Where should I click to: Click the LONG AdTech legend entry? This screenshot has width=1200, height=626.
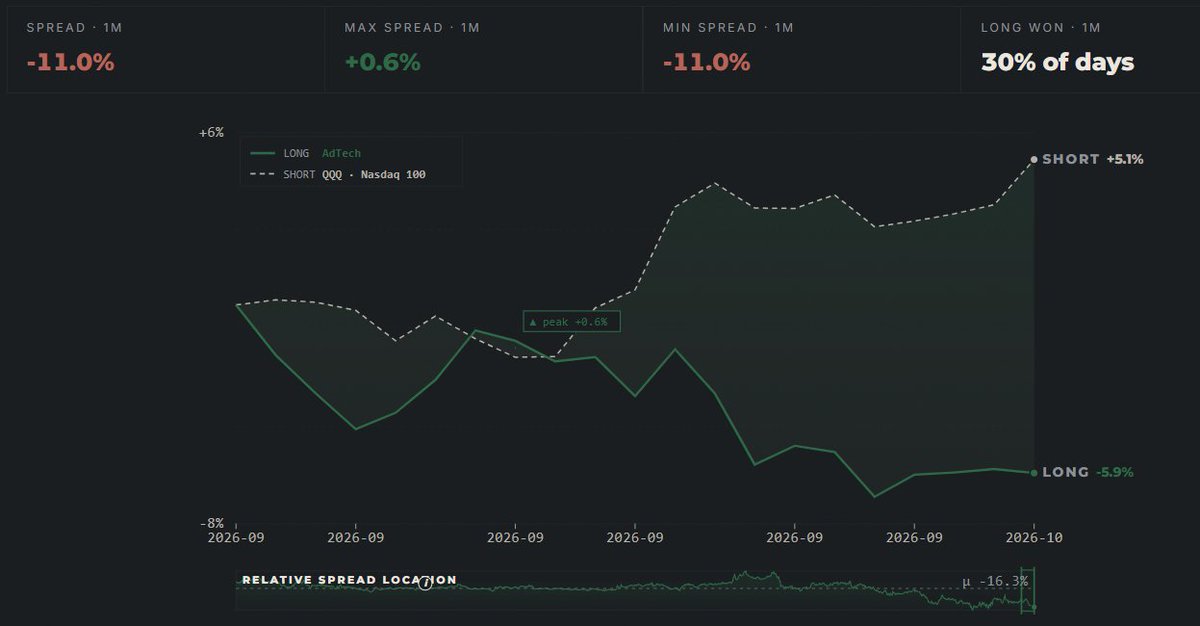(306, 153)
